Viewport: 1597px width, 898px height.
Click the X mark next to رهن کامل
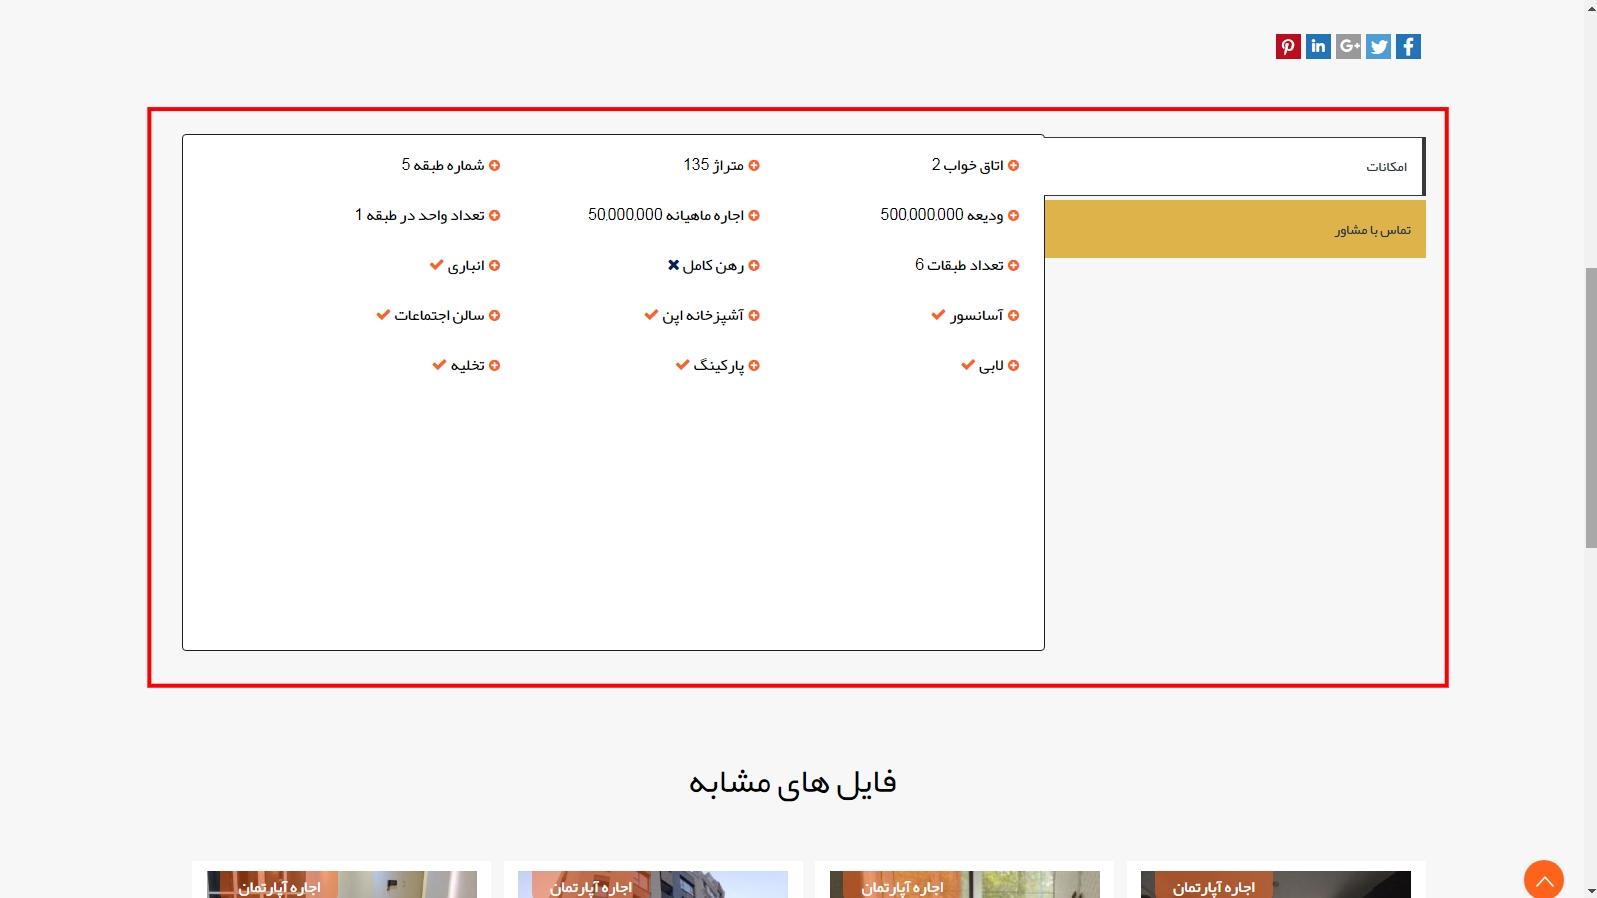pyautogui.click(x=674, y=265)
